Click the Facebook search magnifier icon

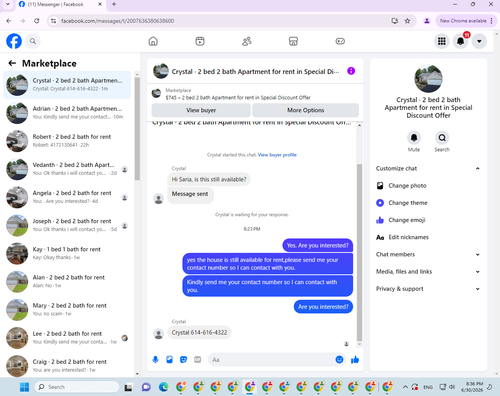pyautogui.click(x=33, y=41)
